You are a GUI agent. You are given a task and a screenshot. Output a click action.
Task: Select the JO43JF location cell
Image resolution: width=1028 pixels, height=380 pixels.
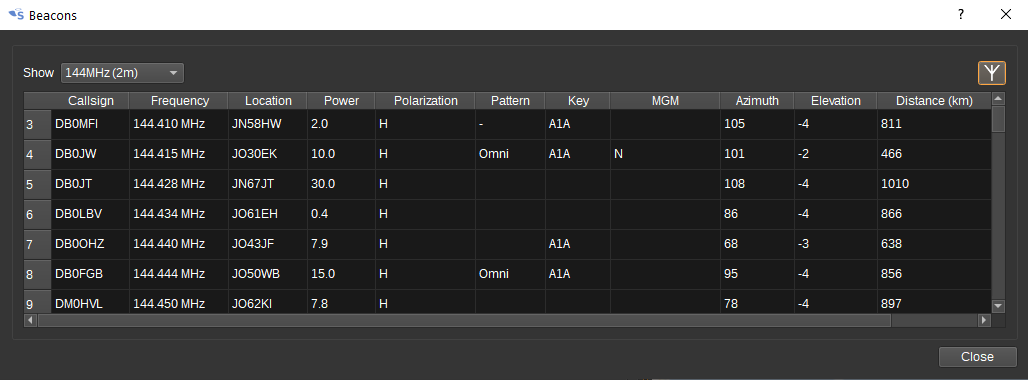click(268, 244)
